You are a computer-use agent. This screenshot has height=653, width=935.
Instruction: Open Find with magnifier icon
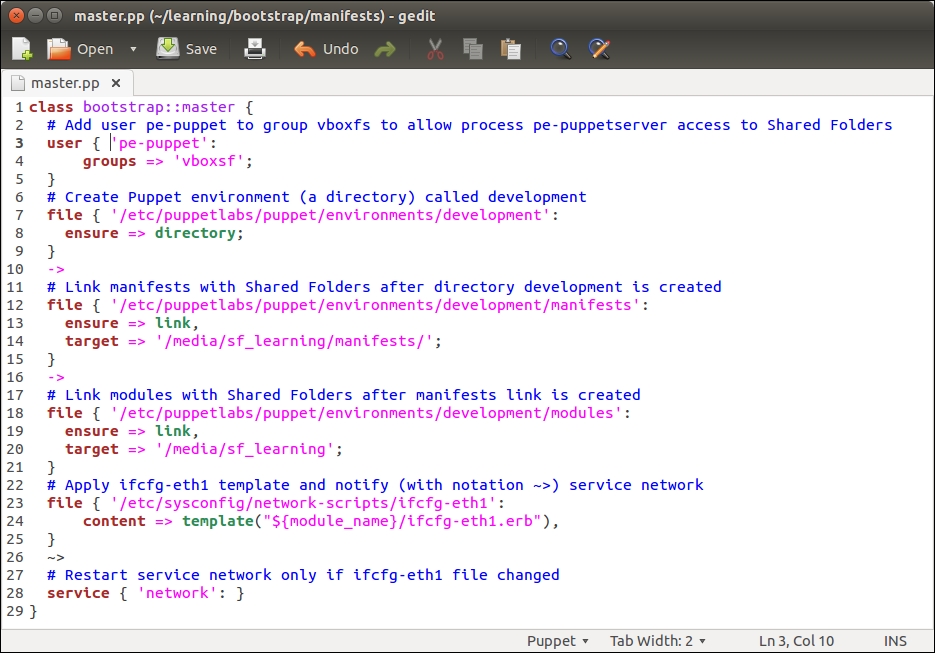point(561,49)
